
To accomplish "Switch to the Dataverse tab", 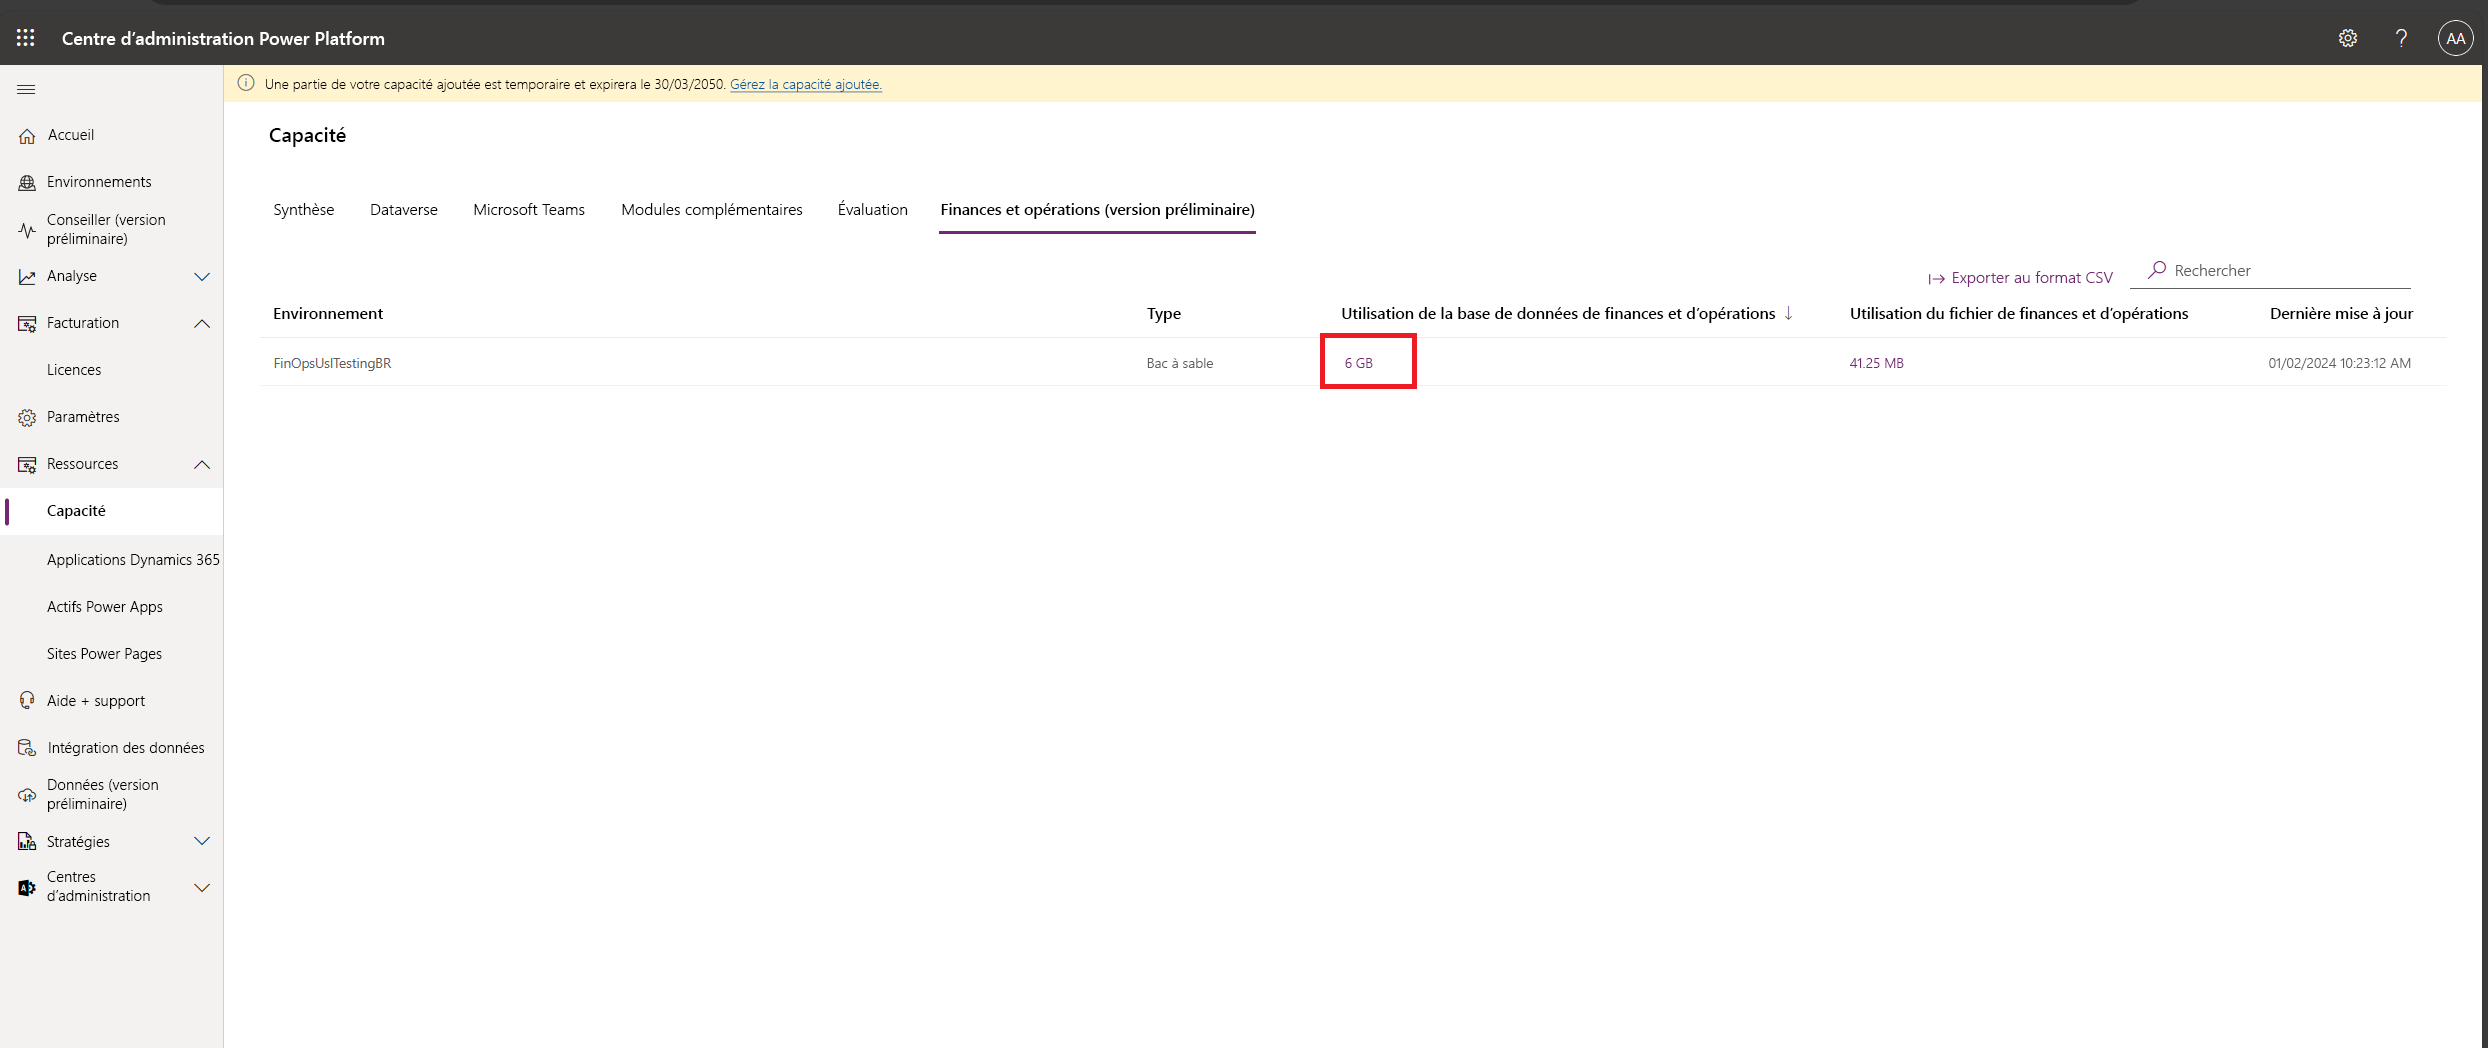I will tap(404, 210).
